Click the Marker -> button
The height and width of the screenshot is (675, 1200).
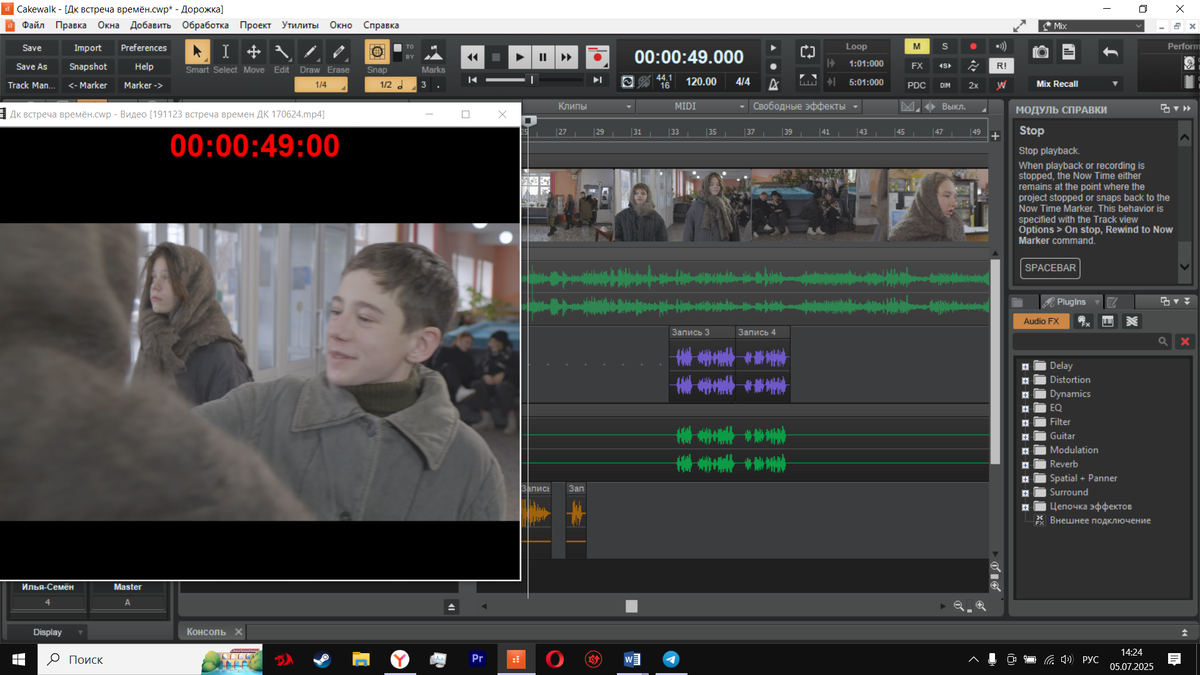pos(144,86)
